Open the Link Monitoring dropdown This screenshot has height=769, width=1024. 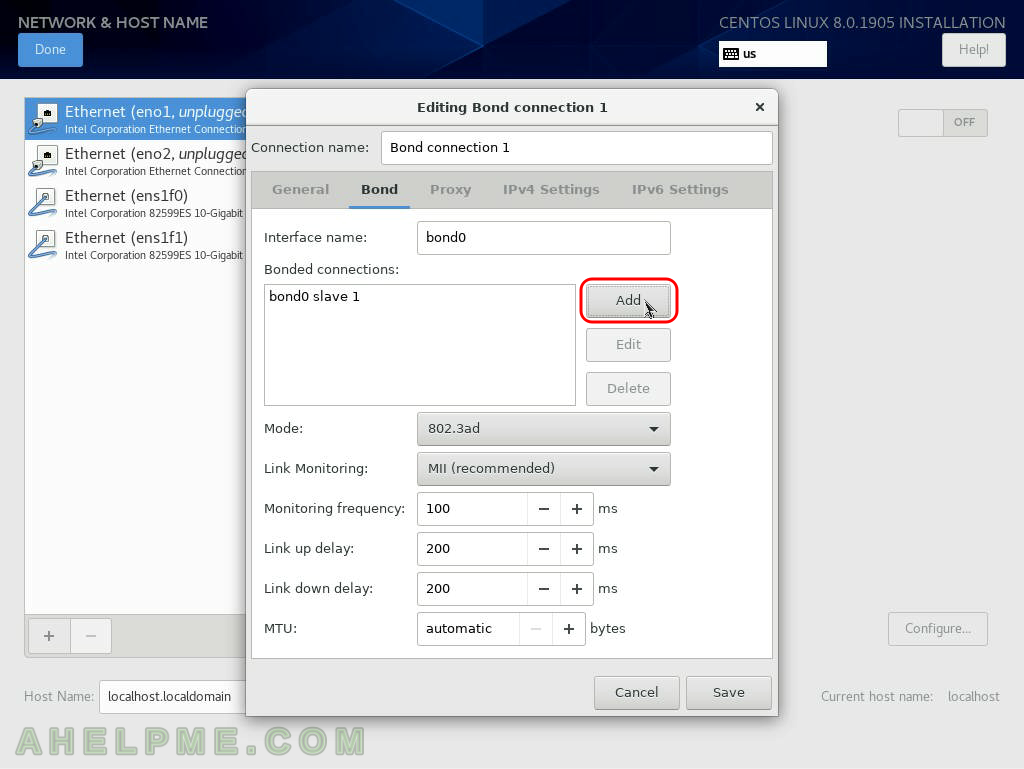click(x=543, y=469)
